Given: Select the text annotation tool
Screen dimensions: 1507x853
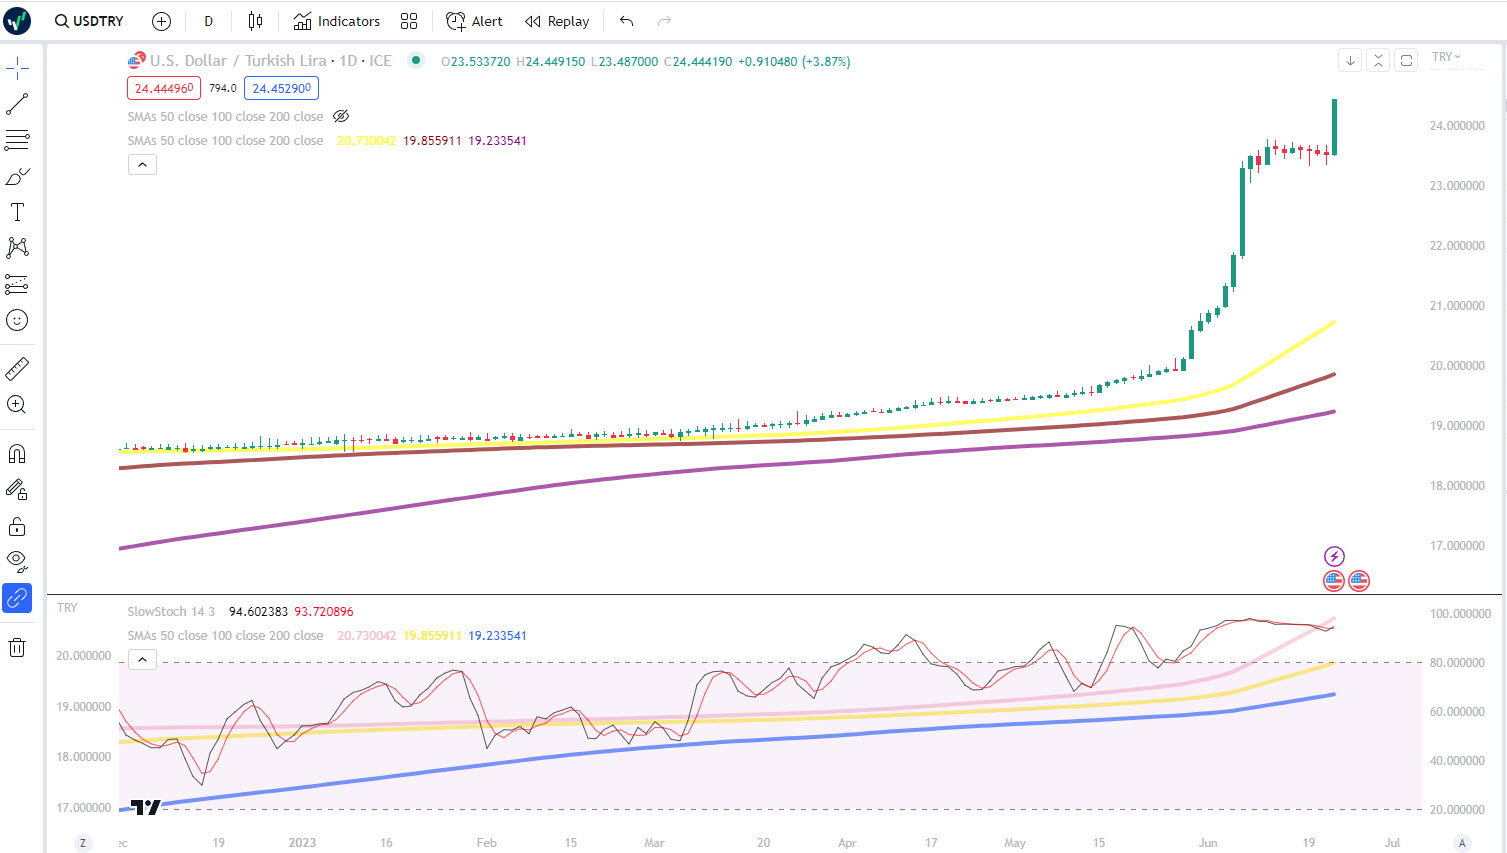Looking at the screenshot, I should 17,212.
